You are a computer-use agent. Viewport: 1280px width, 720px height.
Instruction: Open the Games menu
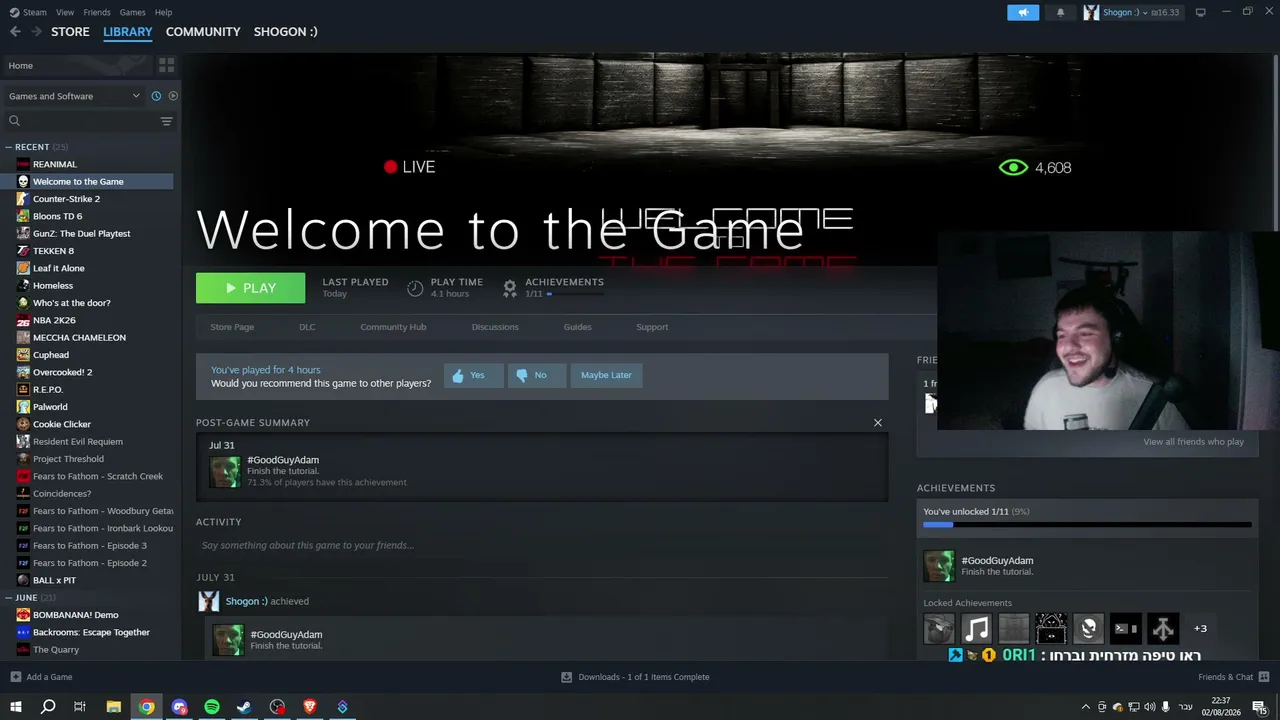click(133, 12)
